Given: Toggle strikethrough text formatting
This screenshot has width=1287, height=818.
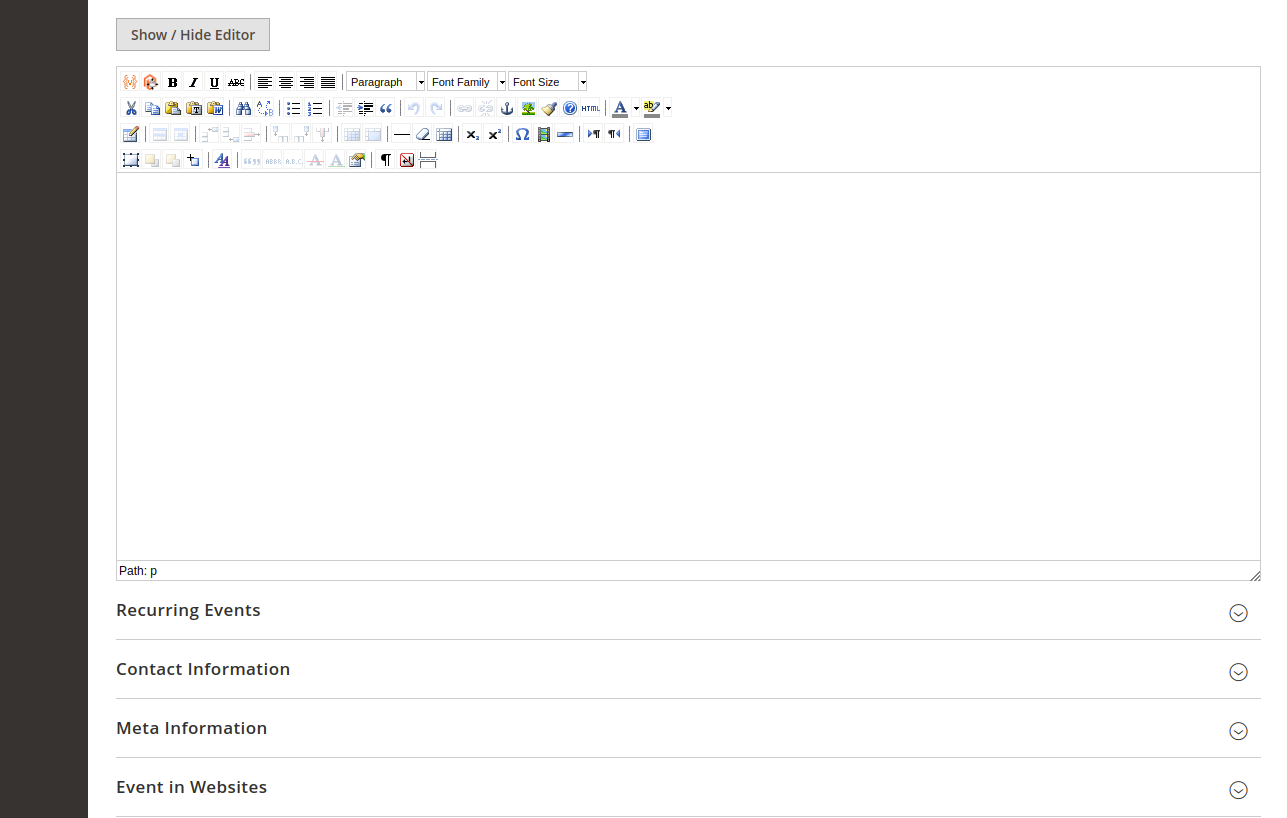Looking at the screenshot, I should click(x=236, y=82).
